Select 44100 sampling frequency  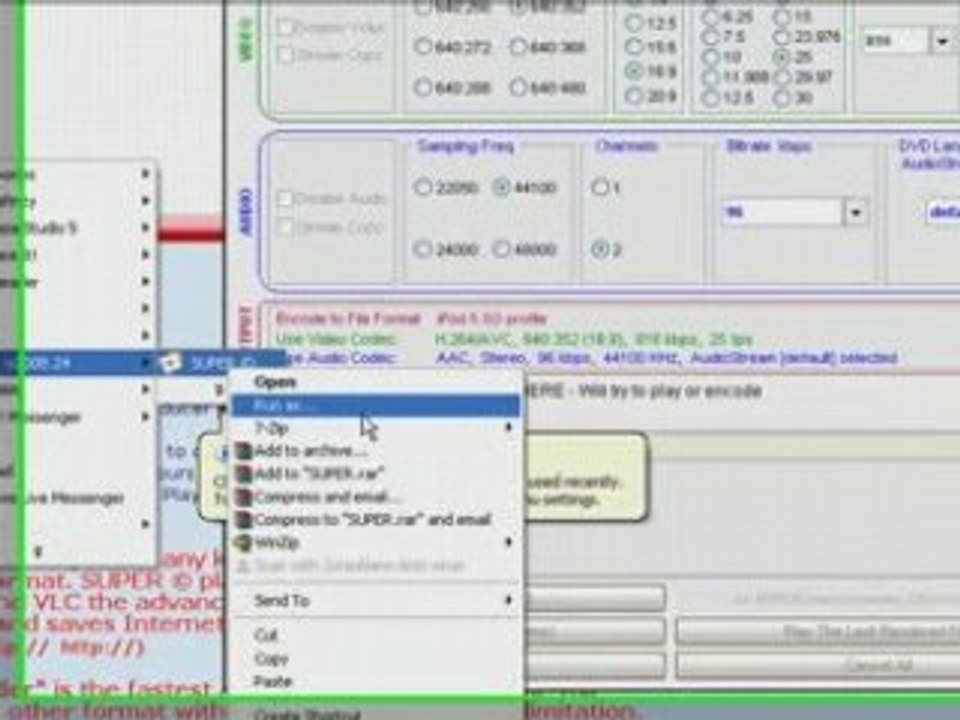(501, 187)
